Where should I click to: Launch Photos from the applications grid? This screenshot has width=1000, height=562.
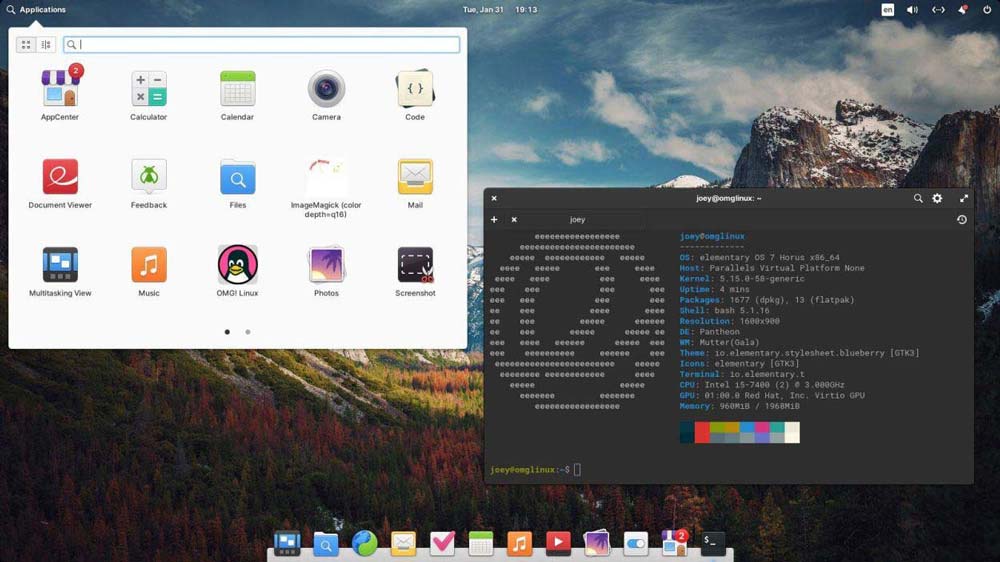tap(326, 270)
